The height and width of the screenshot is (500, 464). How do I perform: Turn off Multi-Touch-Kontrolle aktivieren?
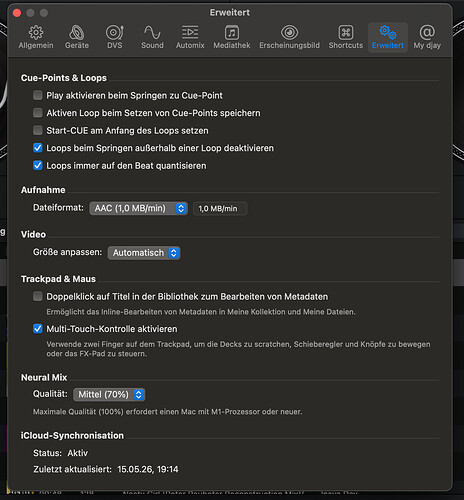tap(38, 329)
